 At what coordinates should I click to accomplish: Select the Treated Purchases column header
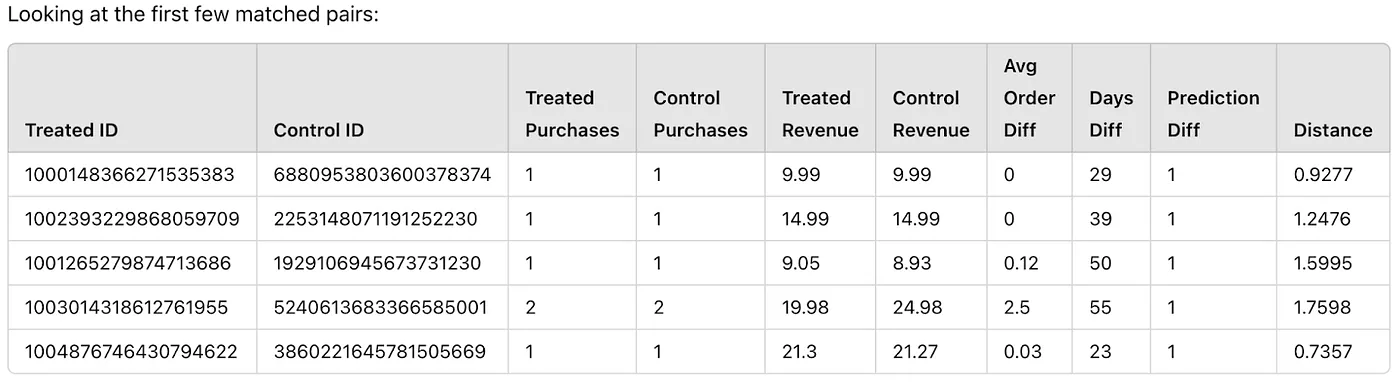[x=572, y=114]
